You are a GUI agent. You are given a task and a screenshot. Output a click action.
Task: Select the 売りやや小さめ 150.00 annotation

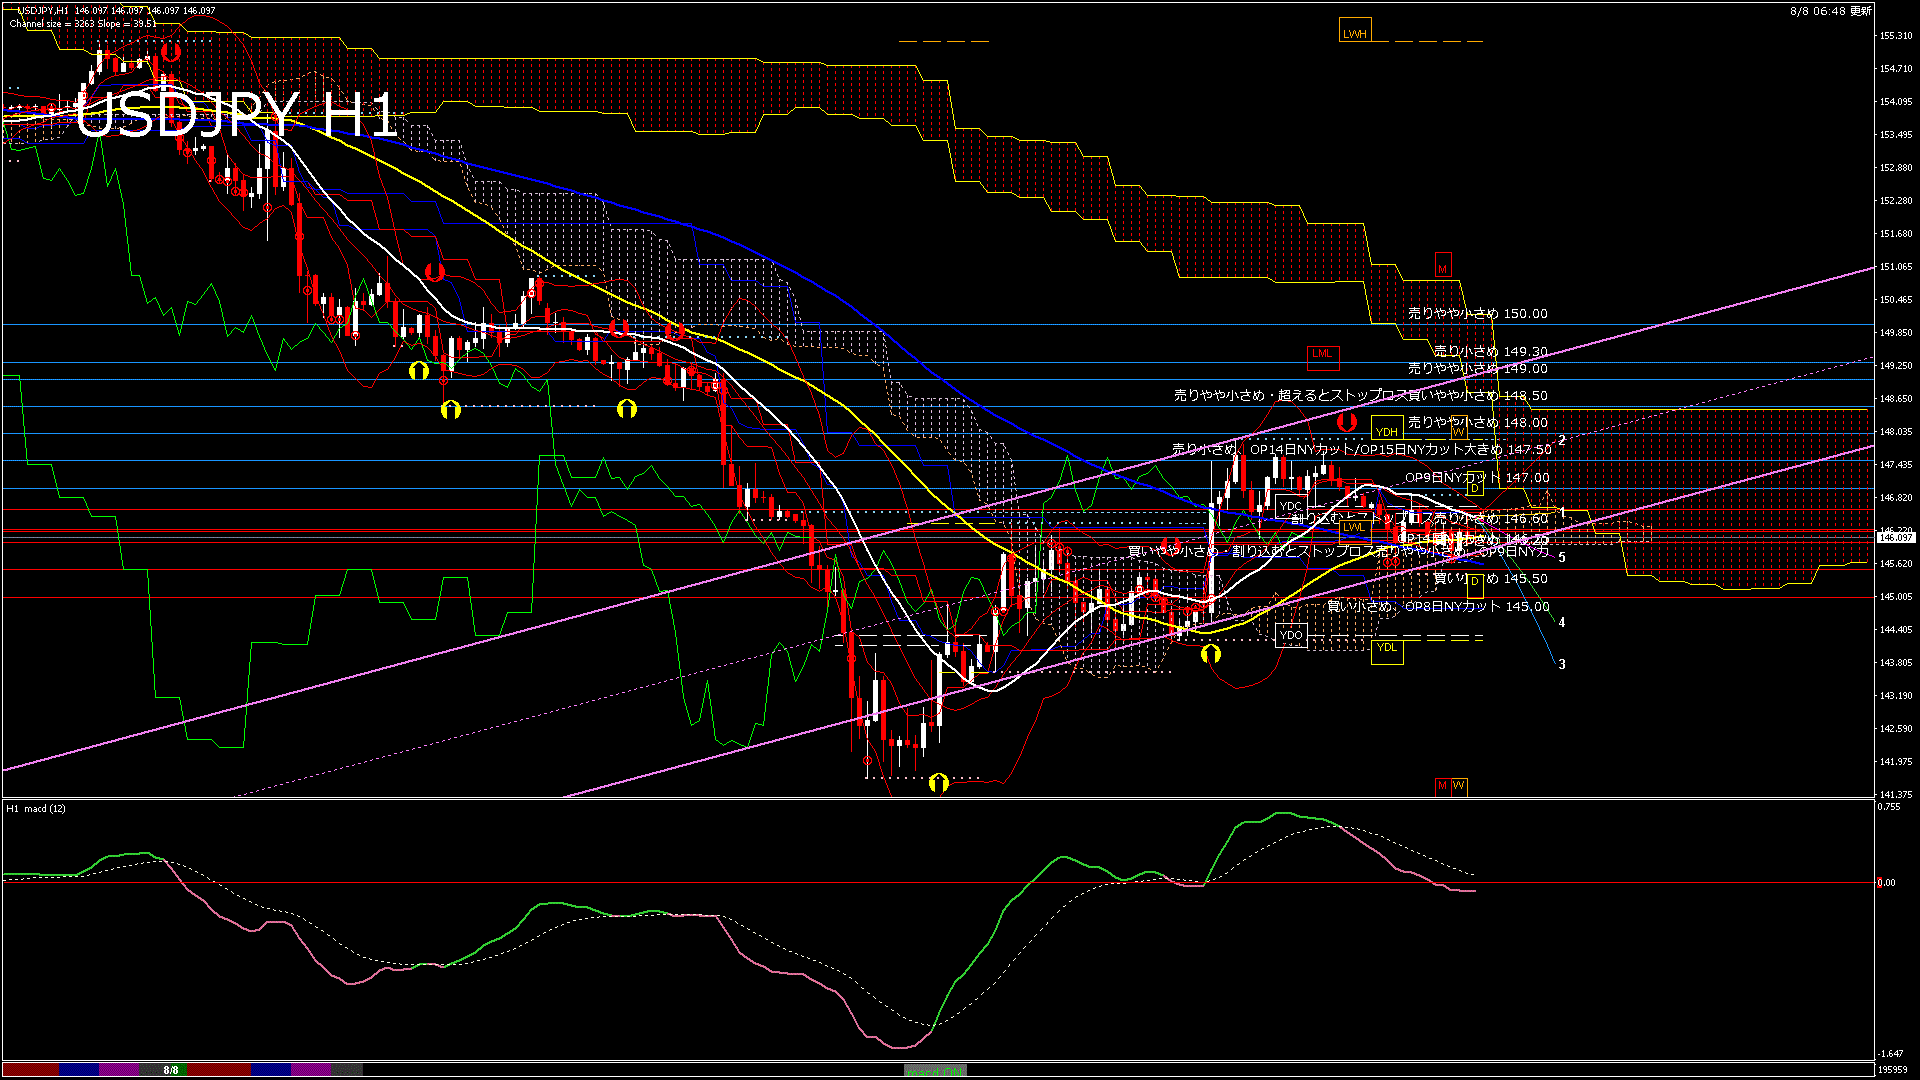pyautogui.click(x=1477, y=313)
